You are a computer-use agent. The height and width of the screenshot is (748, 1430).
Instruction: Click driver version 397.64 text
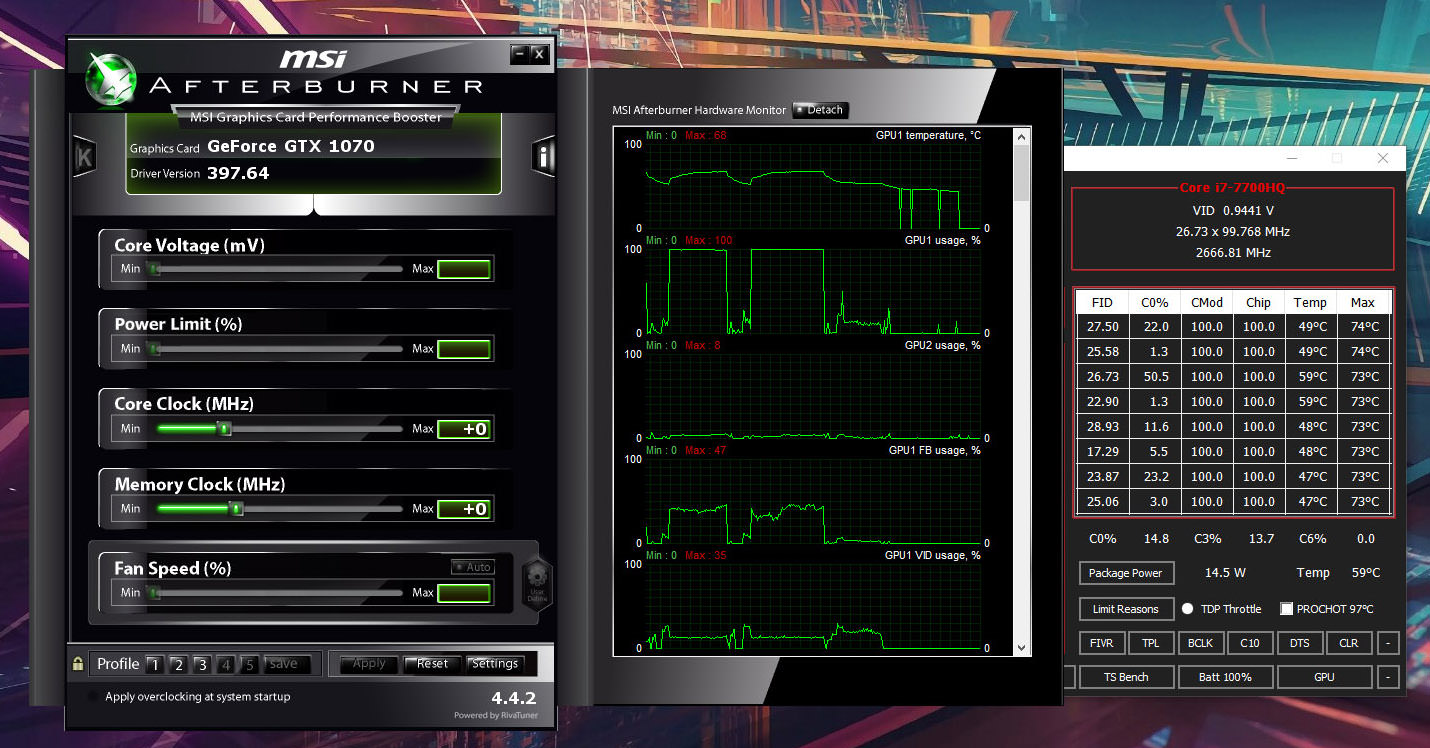coord(238,173)
